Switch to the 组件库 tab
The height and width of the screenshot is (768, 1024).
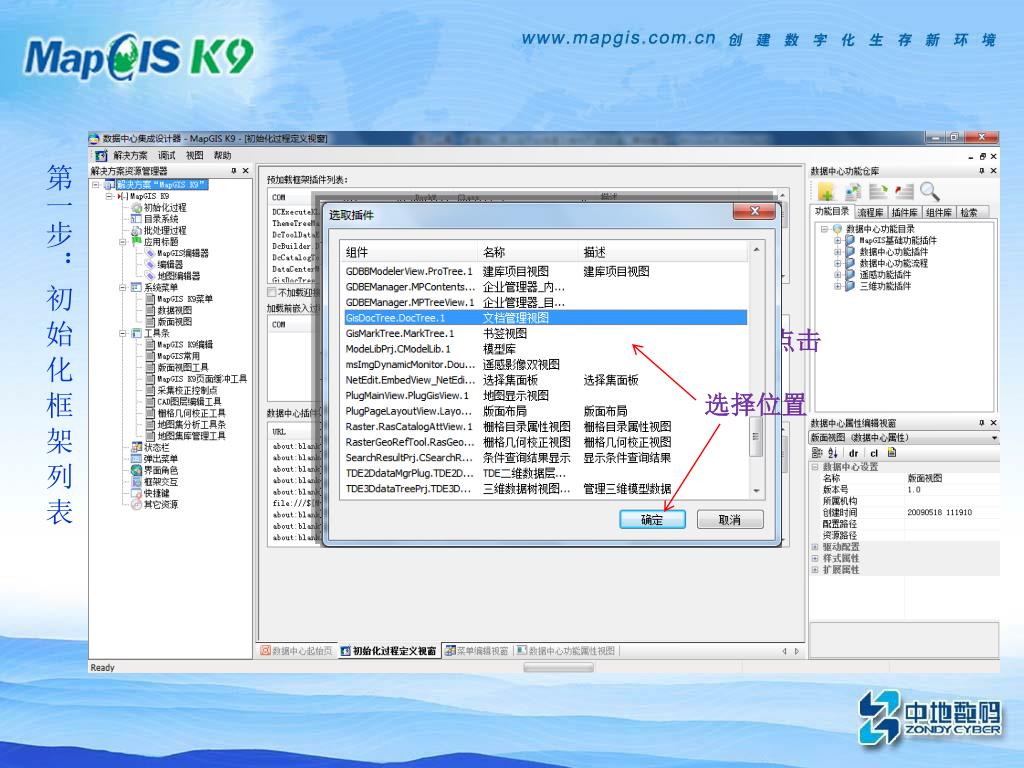(x=938, y=212)
